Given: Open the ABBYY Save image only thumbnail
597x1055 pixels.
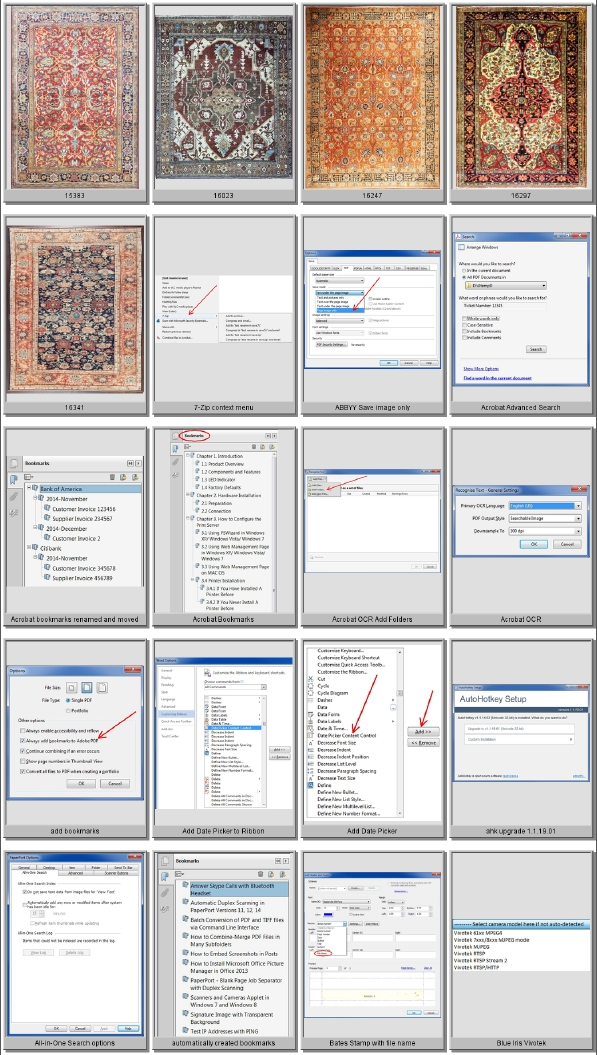Looking at the screenshot, I should click(372, 309).
